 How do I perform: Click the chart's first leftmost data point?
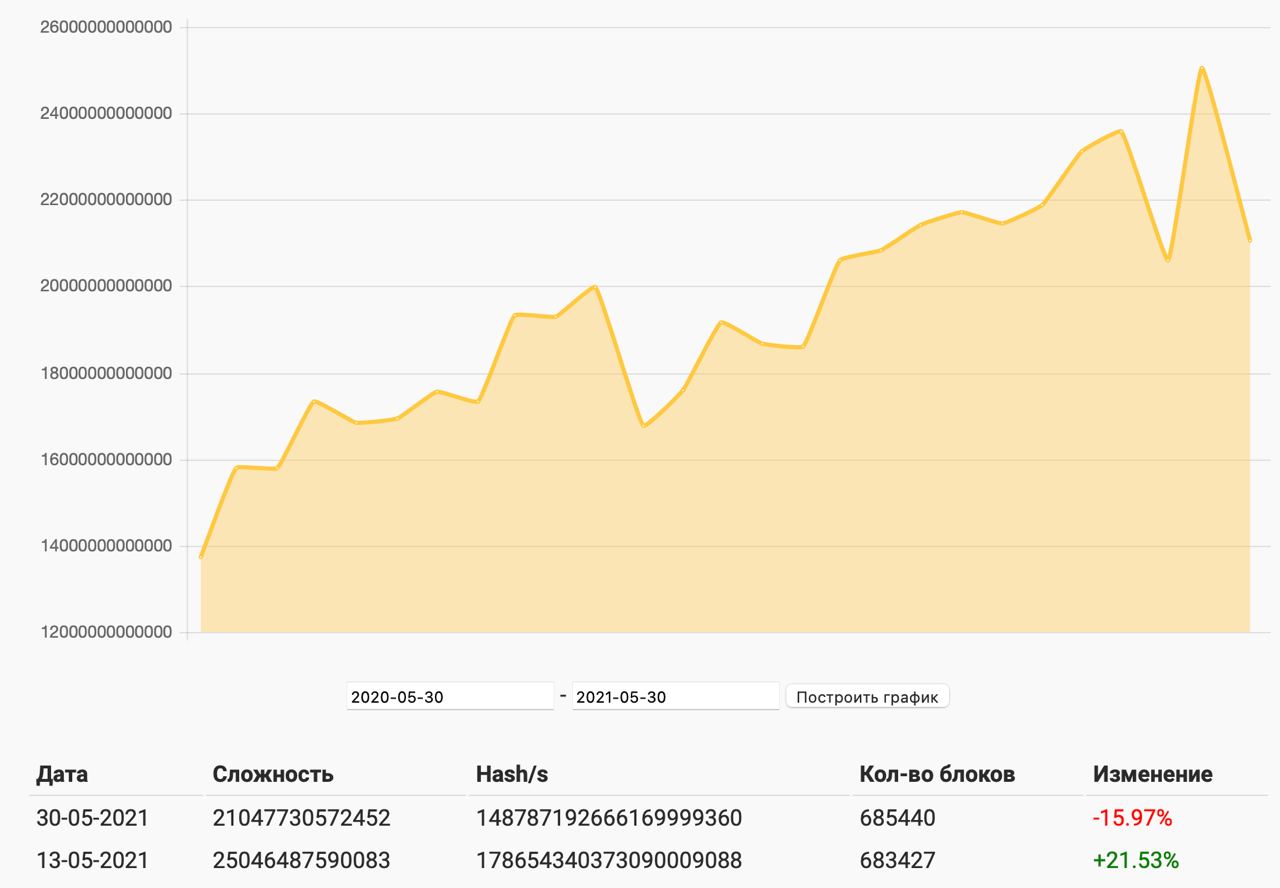(201, 557)
